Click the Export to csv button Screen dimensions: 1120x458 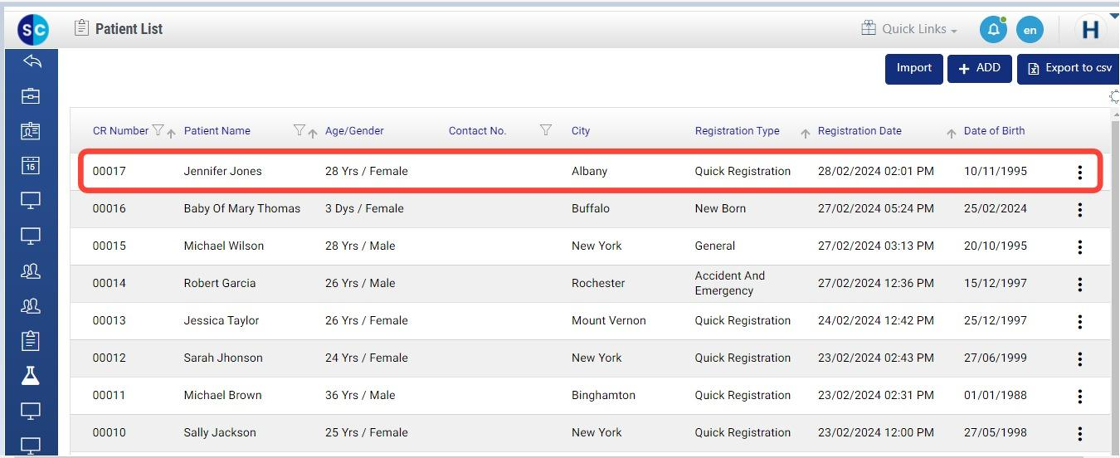tap(1069, 69)
